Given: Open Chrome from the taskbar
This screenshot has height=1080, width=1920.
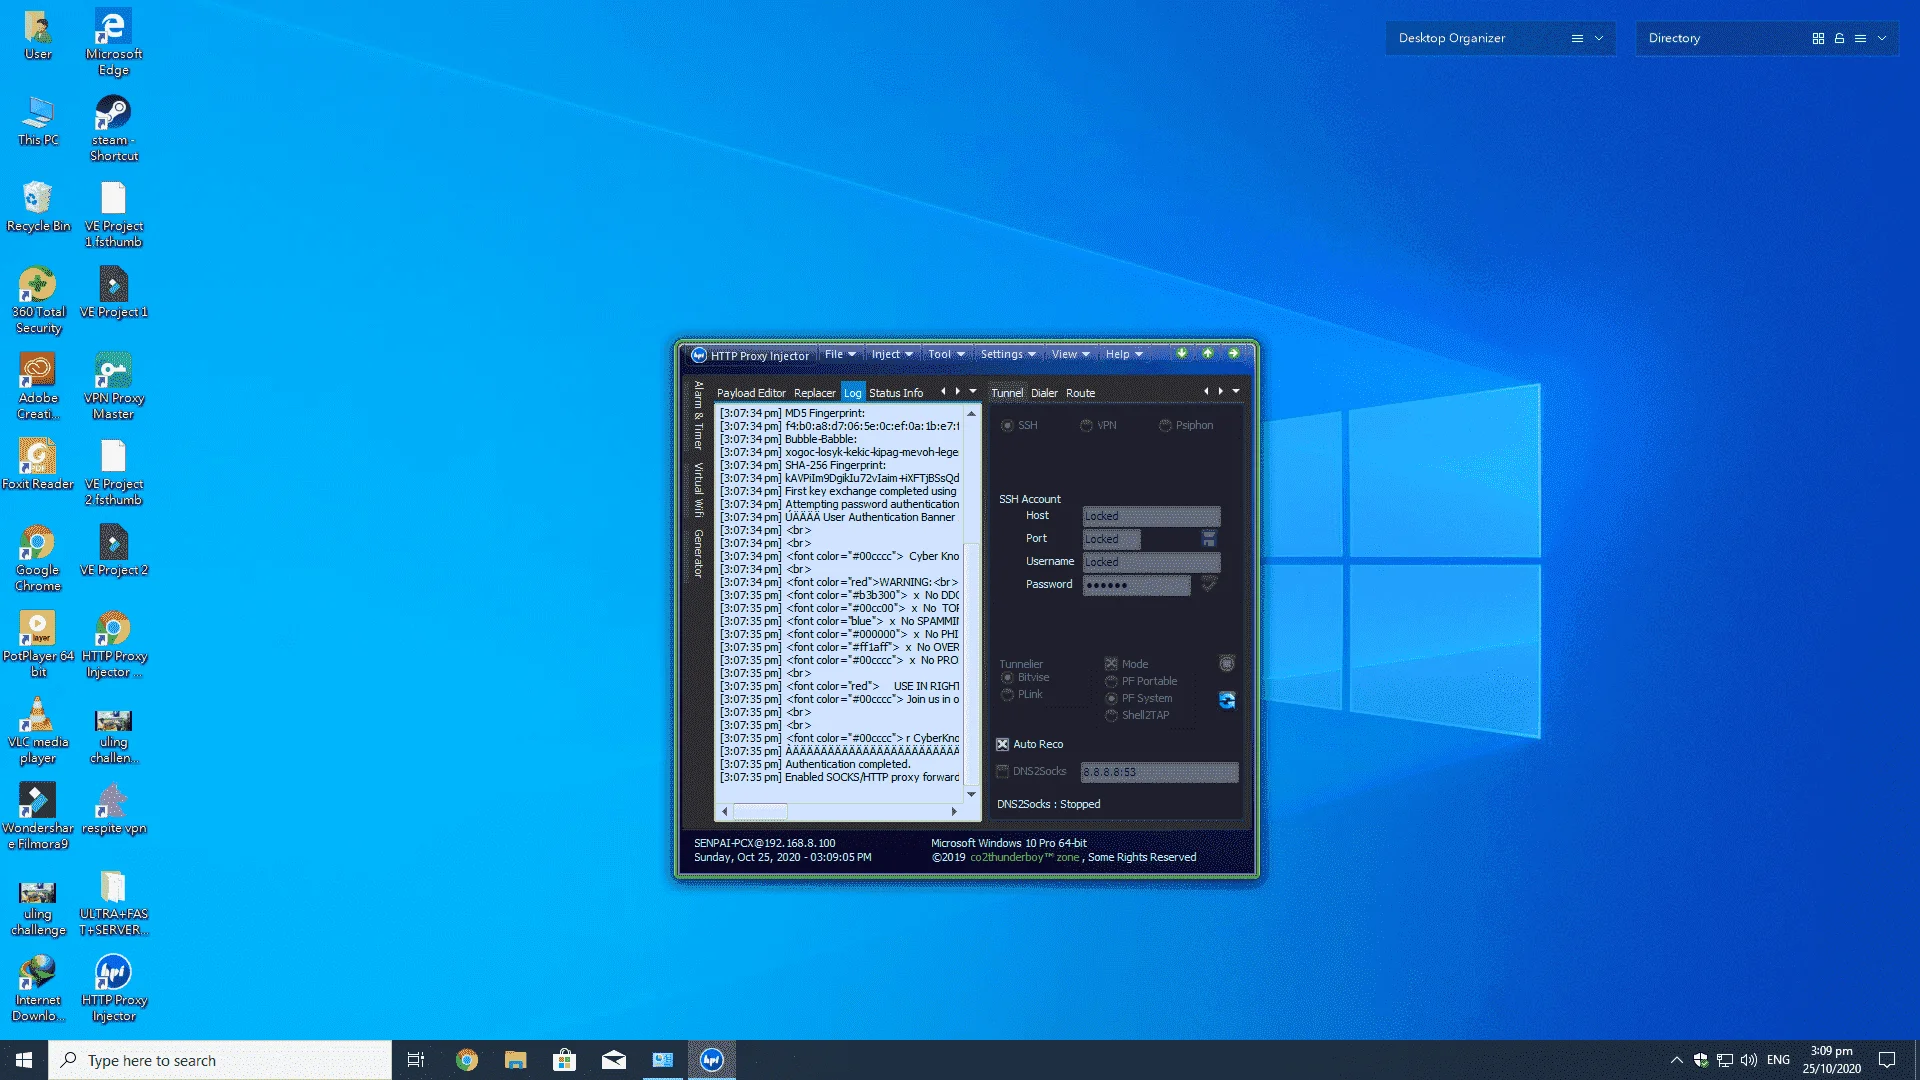Looking at the screenshot, I should [467, 1060].
